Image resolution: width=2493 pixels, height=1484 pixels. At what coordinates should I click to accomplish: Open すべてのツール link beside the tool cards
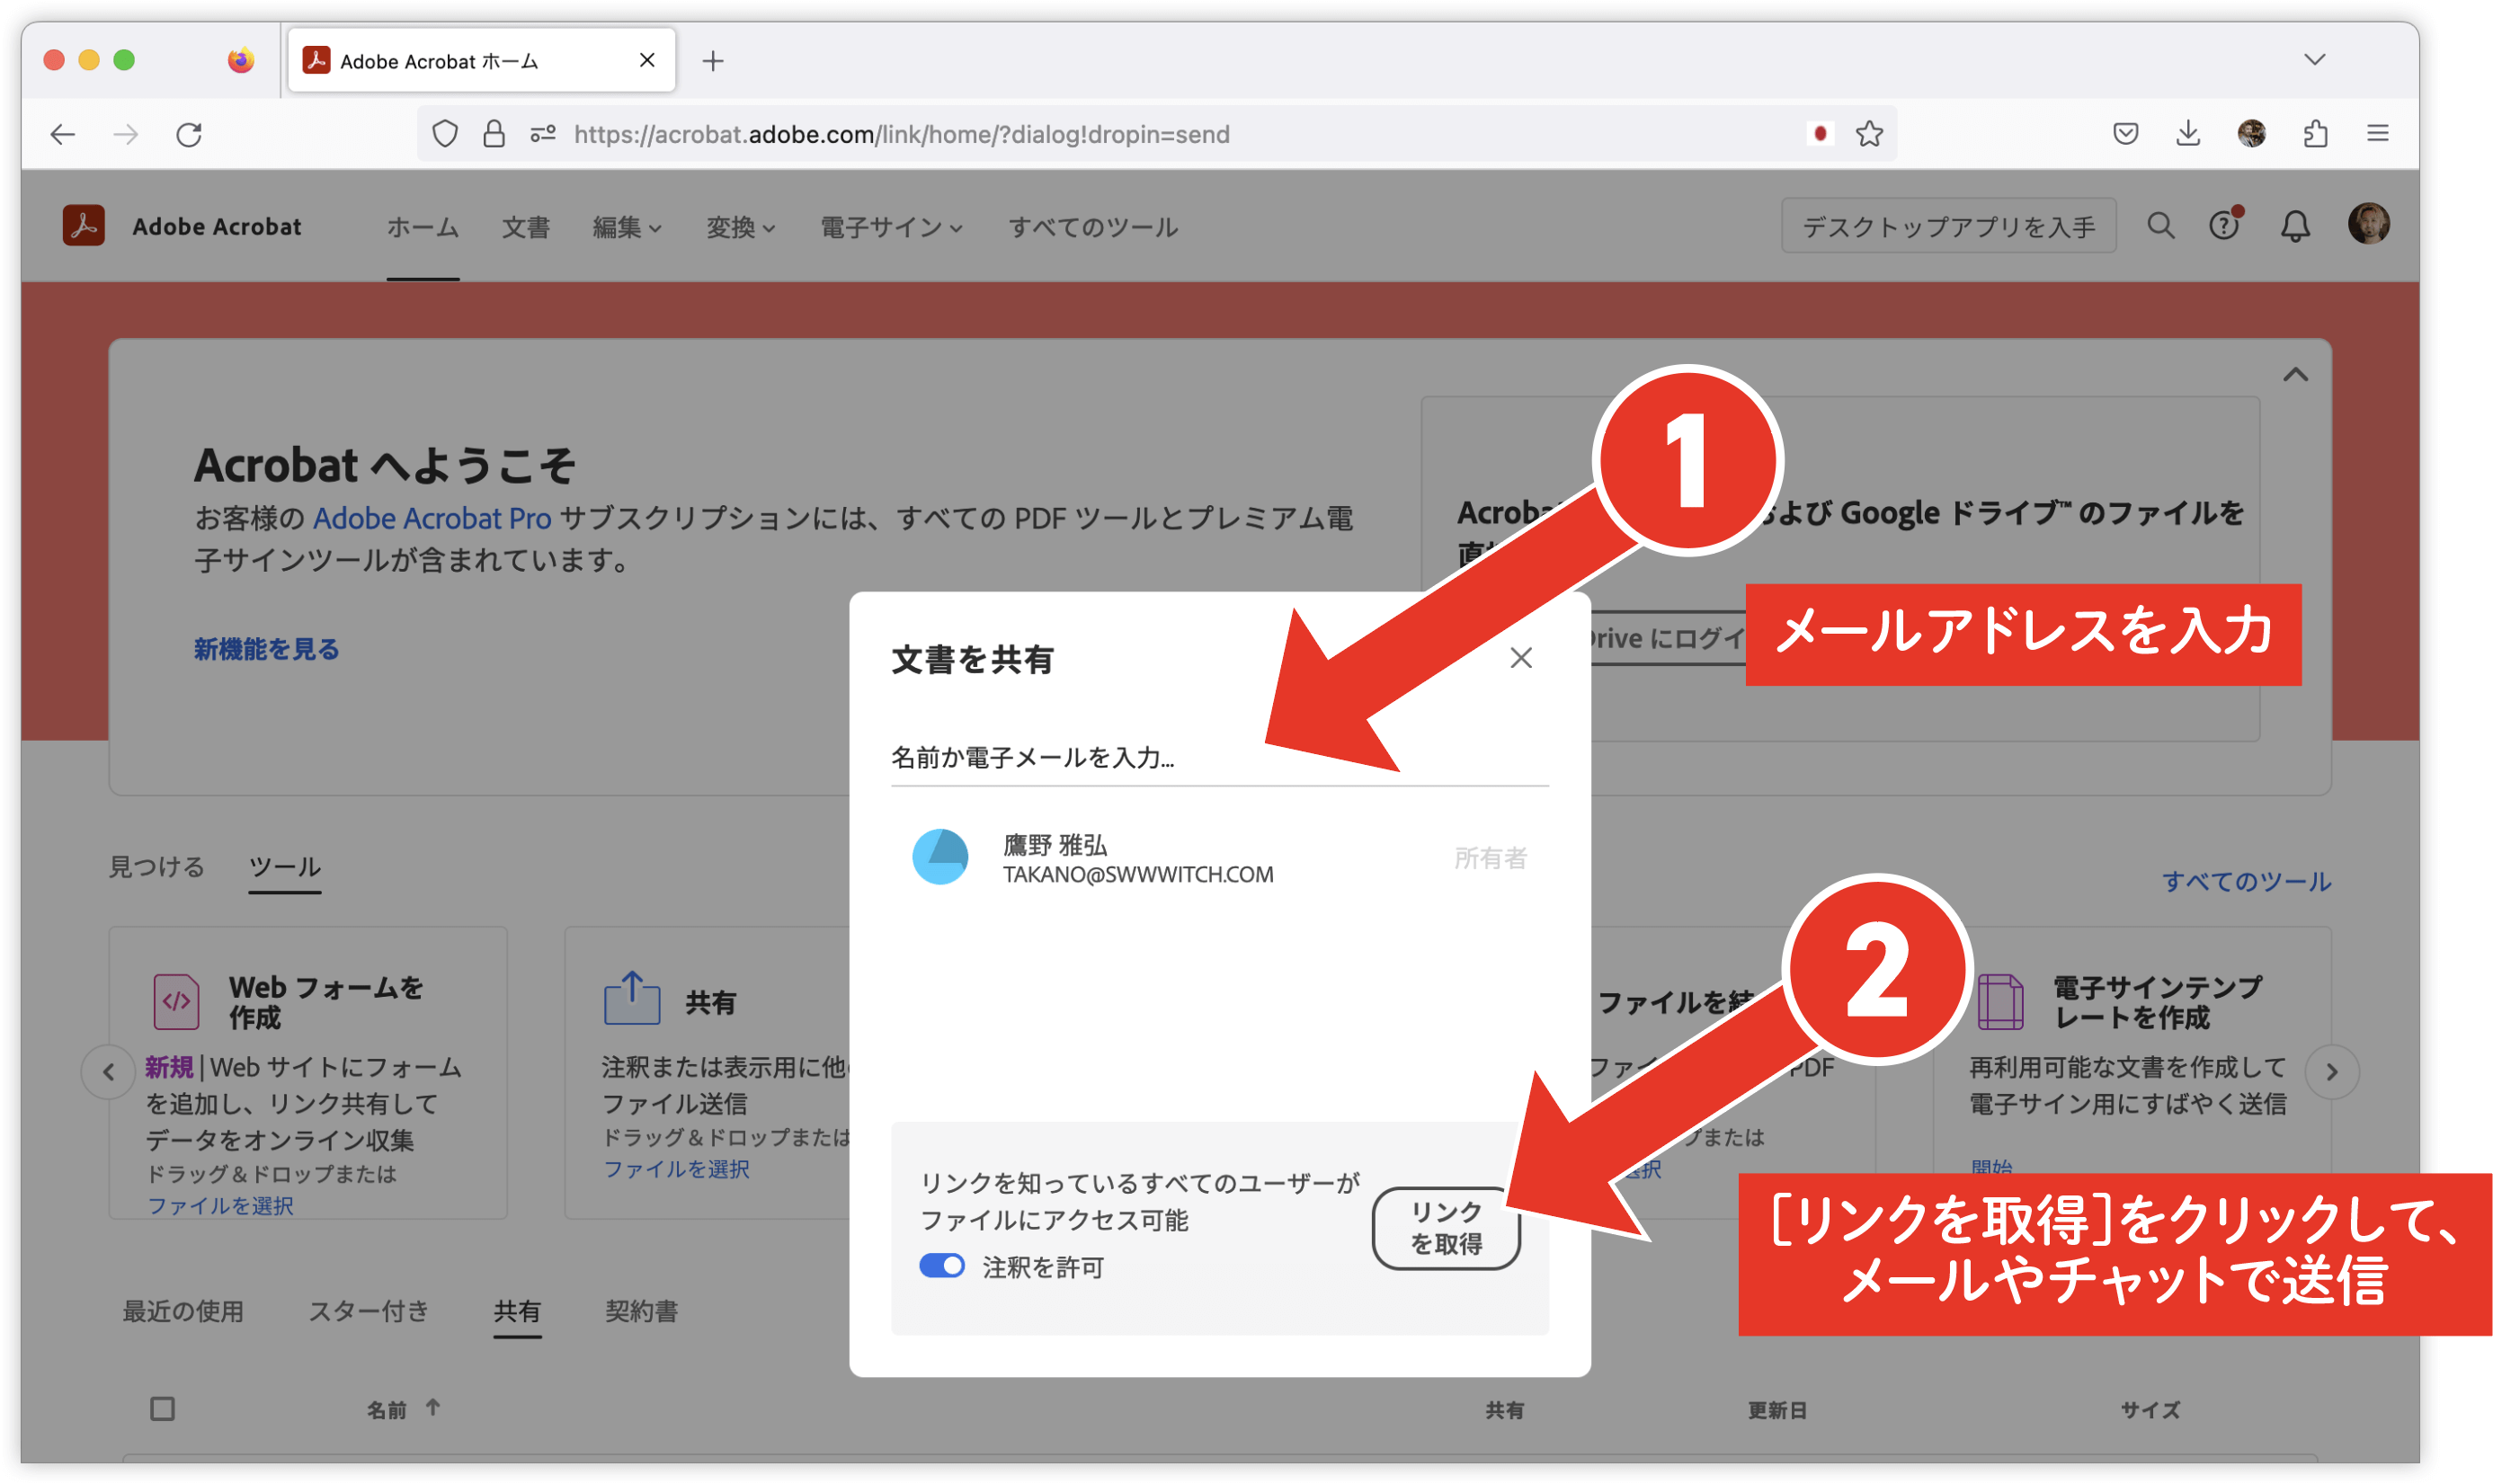[2246, 881]
